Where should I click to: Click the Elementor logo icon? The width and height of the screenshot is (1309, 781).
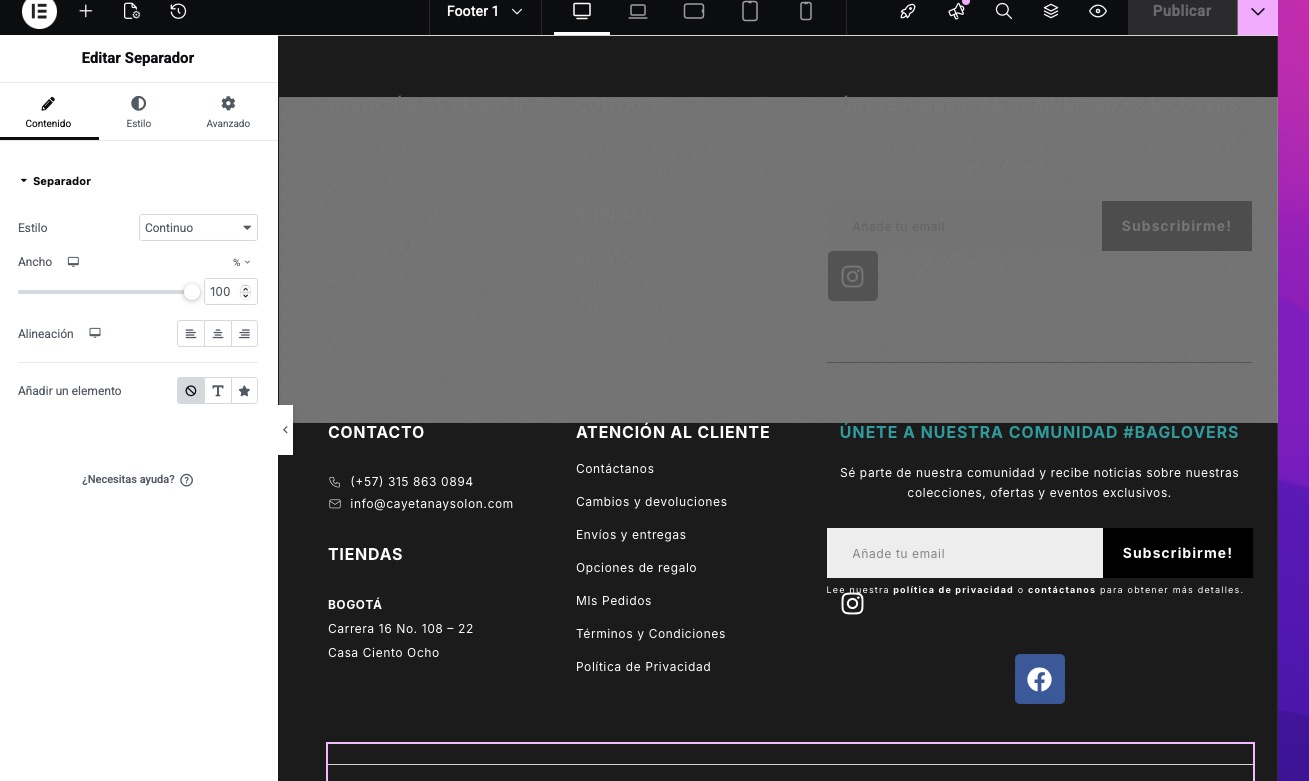point(40,12)
